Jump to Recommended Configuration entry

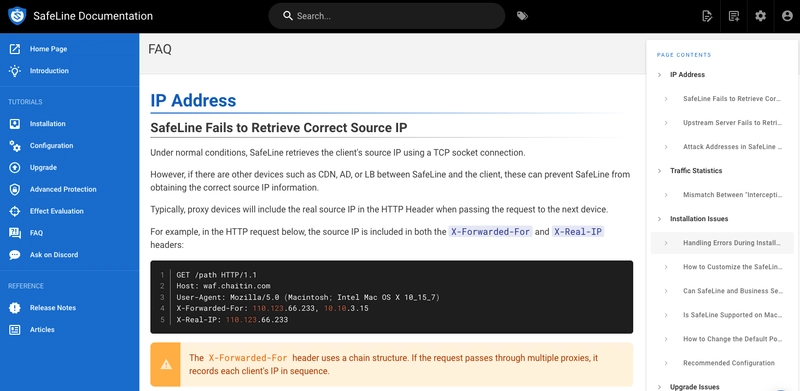(x=729, y=363)
